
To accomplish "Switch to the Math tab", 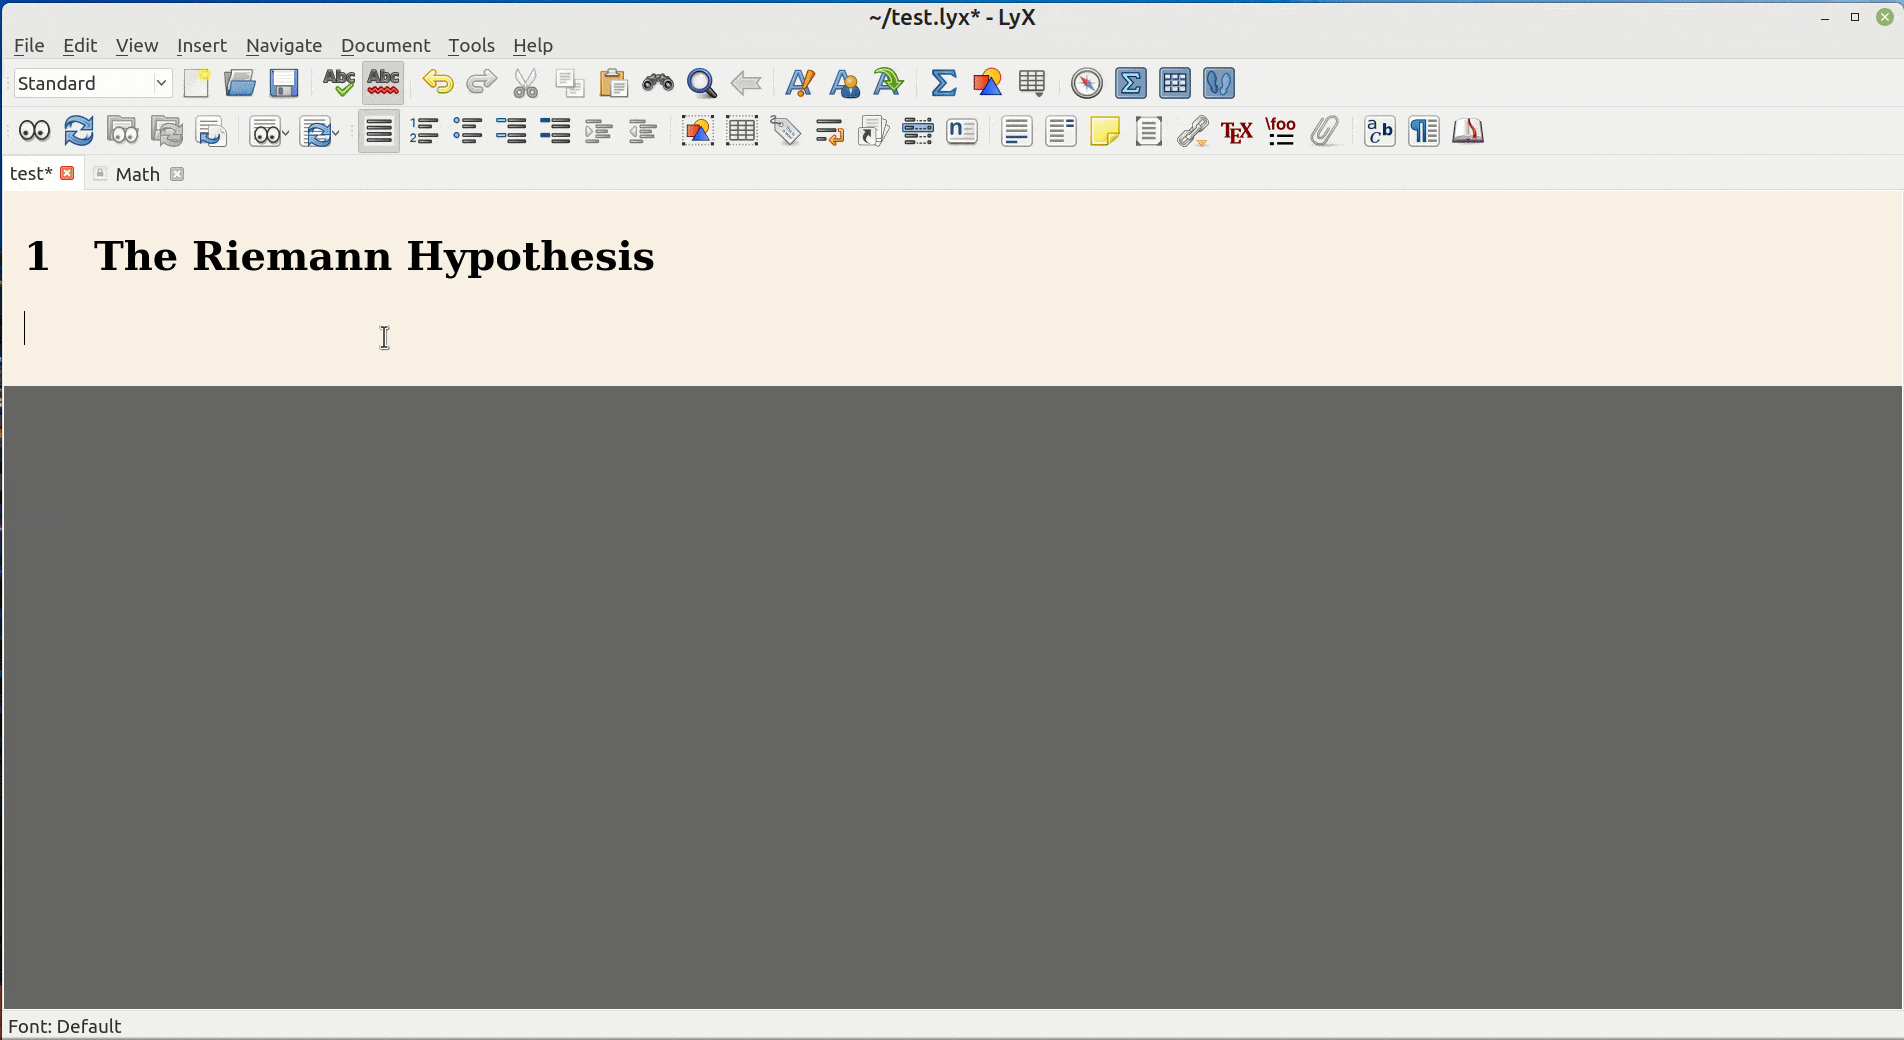I will click(137, 174).
